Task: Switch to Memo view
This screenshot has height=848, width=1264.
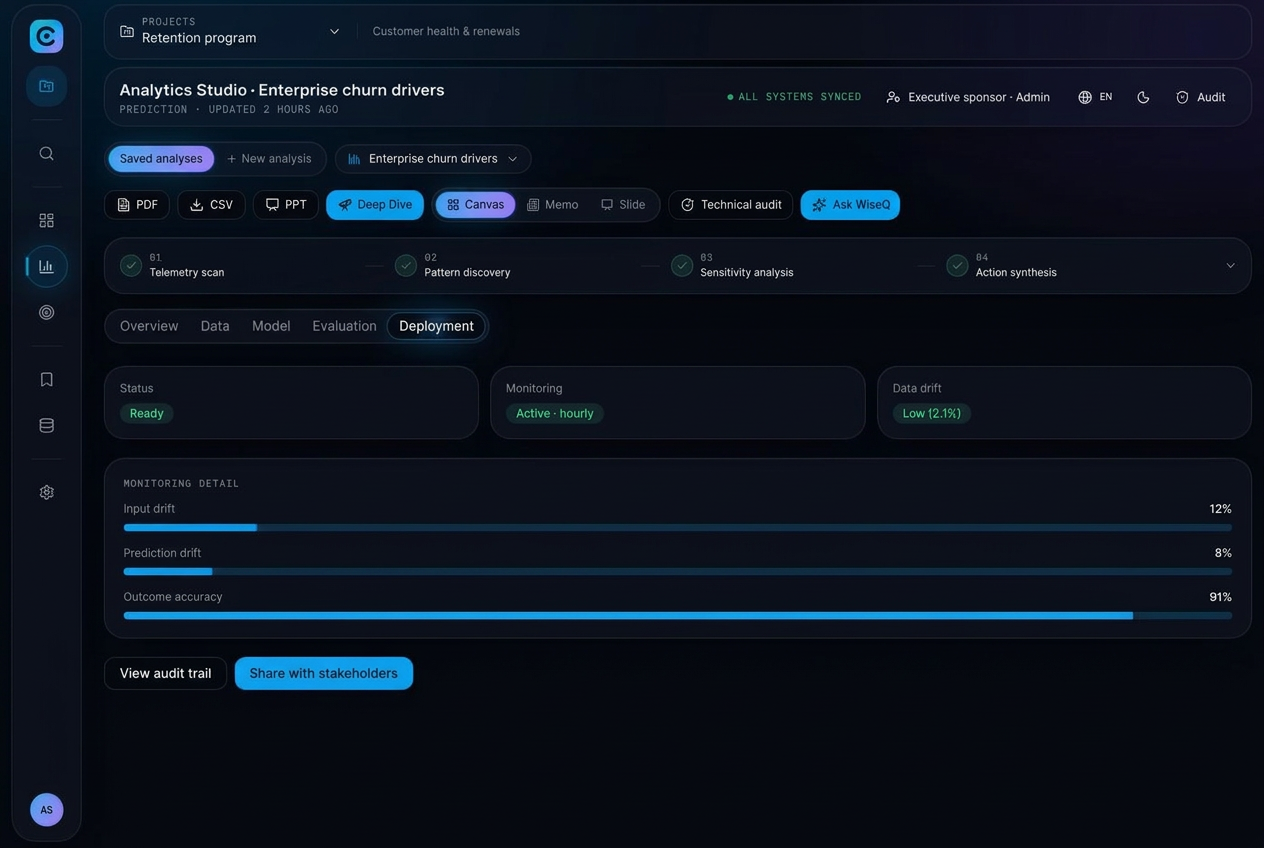Action: point(552,205)
